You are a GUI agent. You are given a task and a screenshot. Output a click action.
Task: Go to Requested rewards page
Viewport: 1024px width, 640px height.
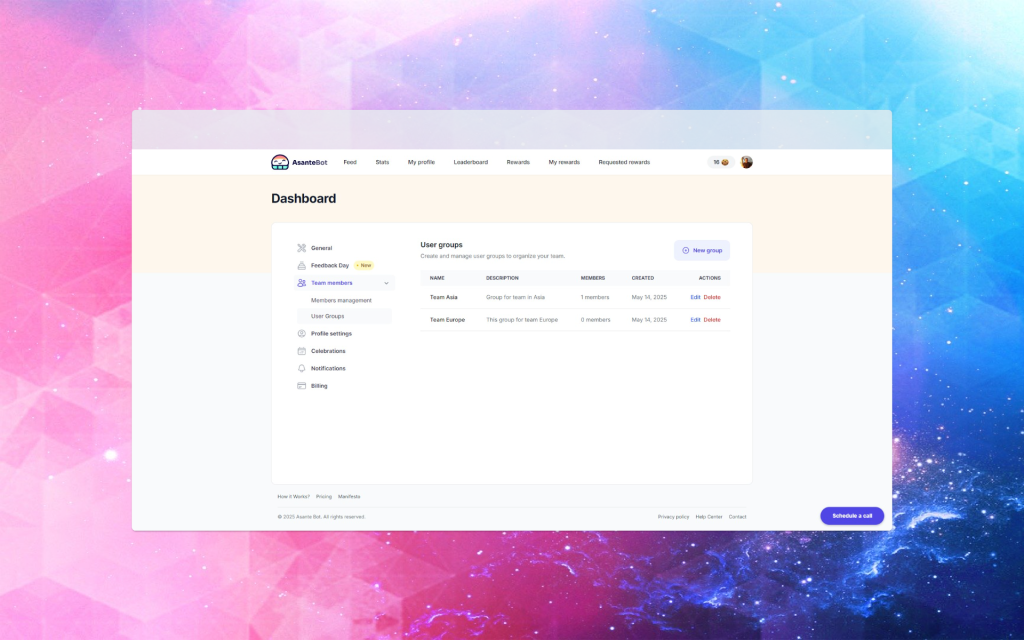tap(624, 162)
